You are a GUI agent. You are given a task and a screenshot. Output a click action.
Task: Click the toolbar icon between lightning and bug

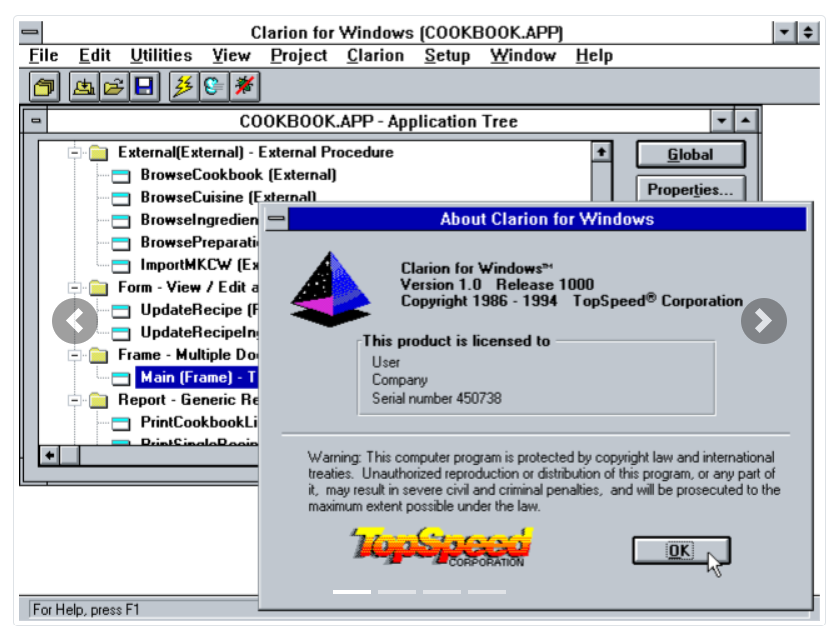click(x=214, y=86)
